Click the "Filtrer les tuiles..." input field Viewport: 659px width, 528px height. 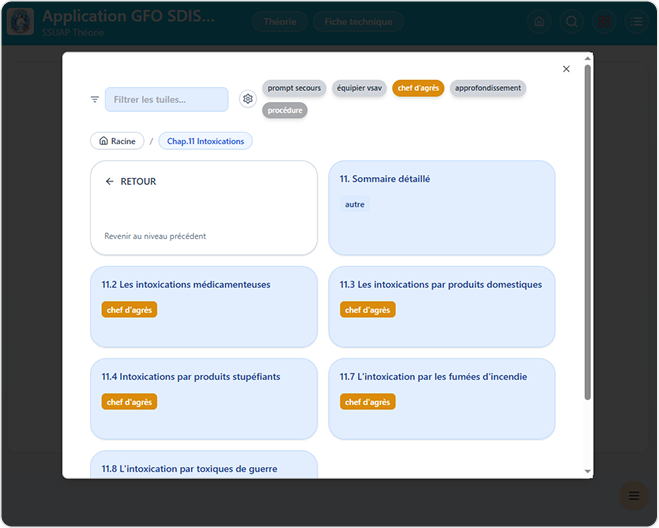166,99
